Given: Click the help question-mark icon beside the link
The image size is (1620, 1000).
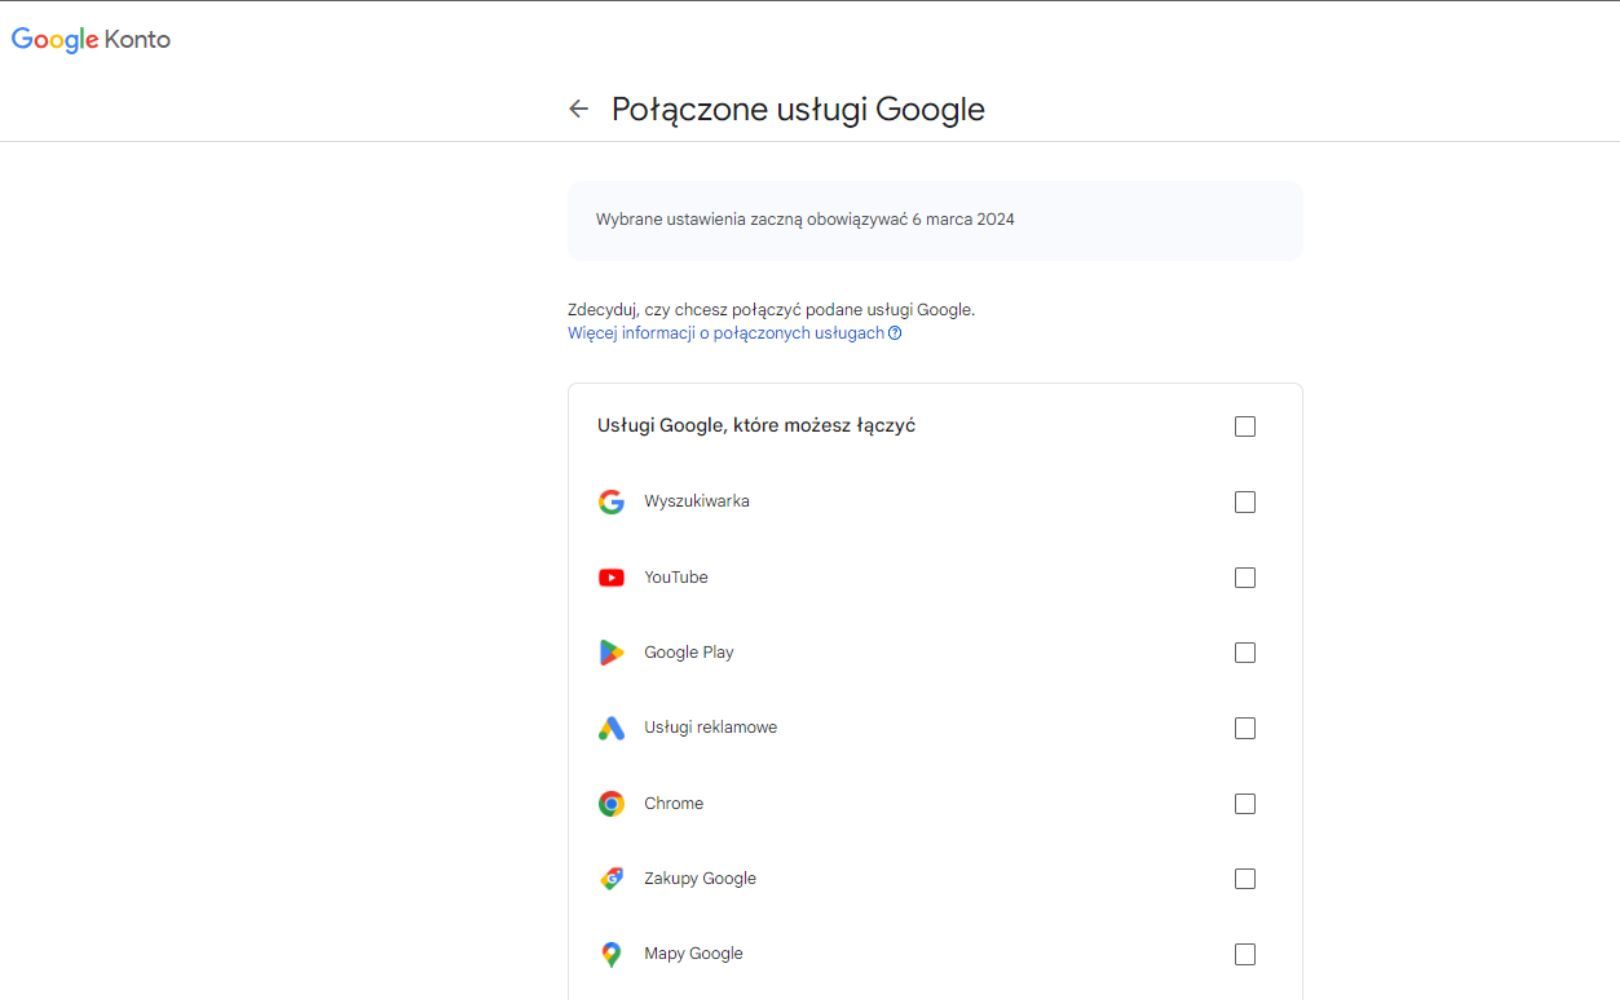Looking at the screenshot, I should tap(895, 333).
